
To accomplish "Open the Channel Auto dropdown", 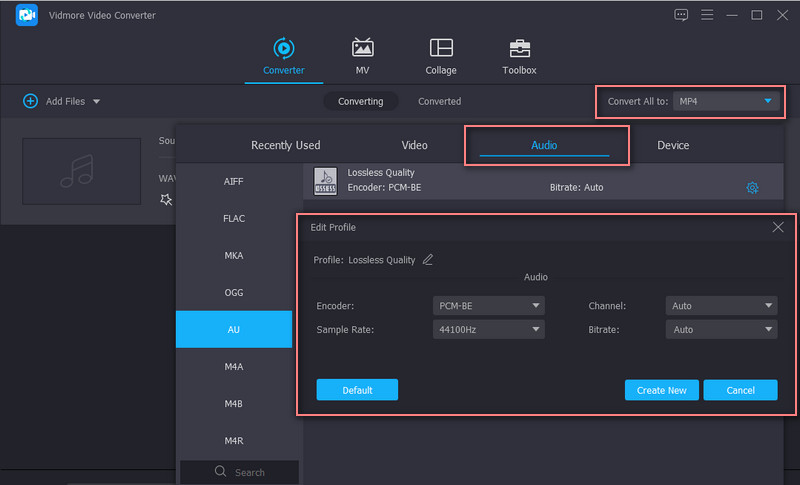I will coord(720,306).
